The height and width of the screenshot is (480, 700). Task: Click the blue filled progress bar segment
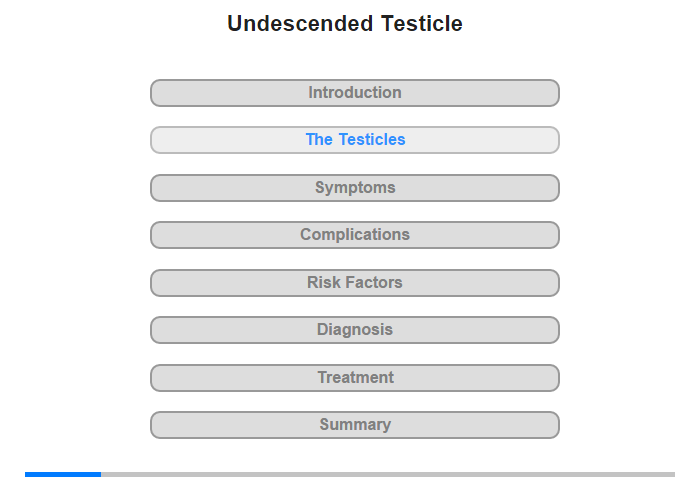point(63,474)
